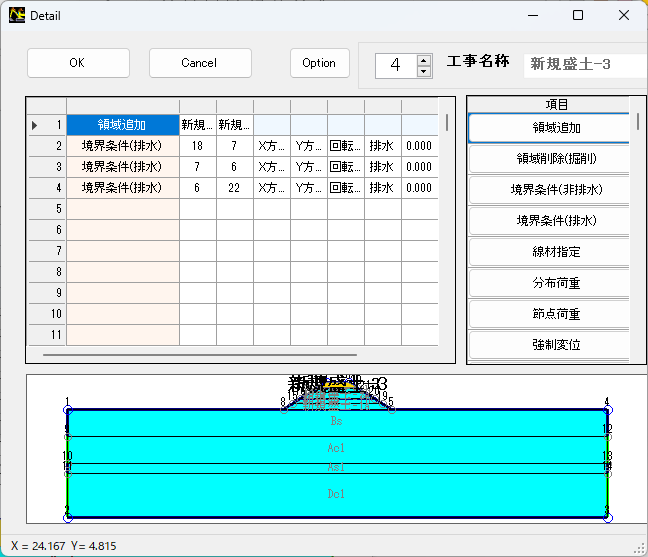This screenshot has height=557, width=648.
Task: Select the 領域削除(掘削) item
Action: pyautogui.click(x=549, y=159)
